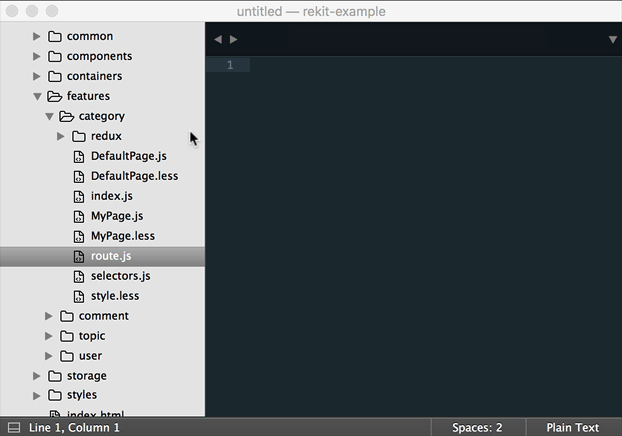Click the common folder icon
The image size is (622, 436).
(55, 36)
